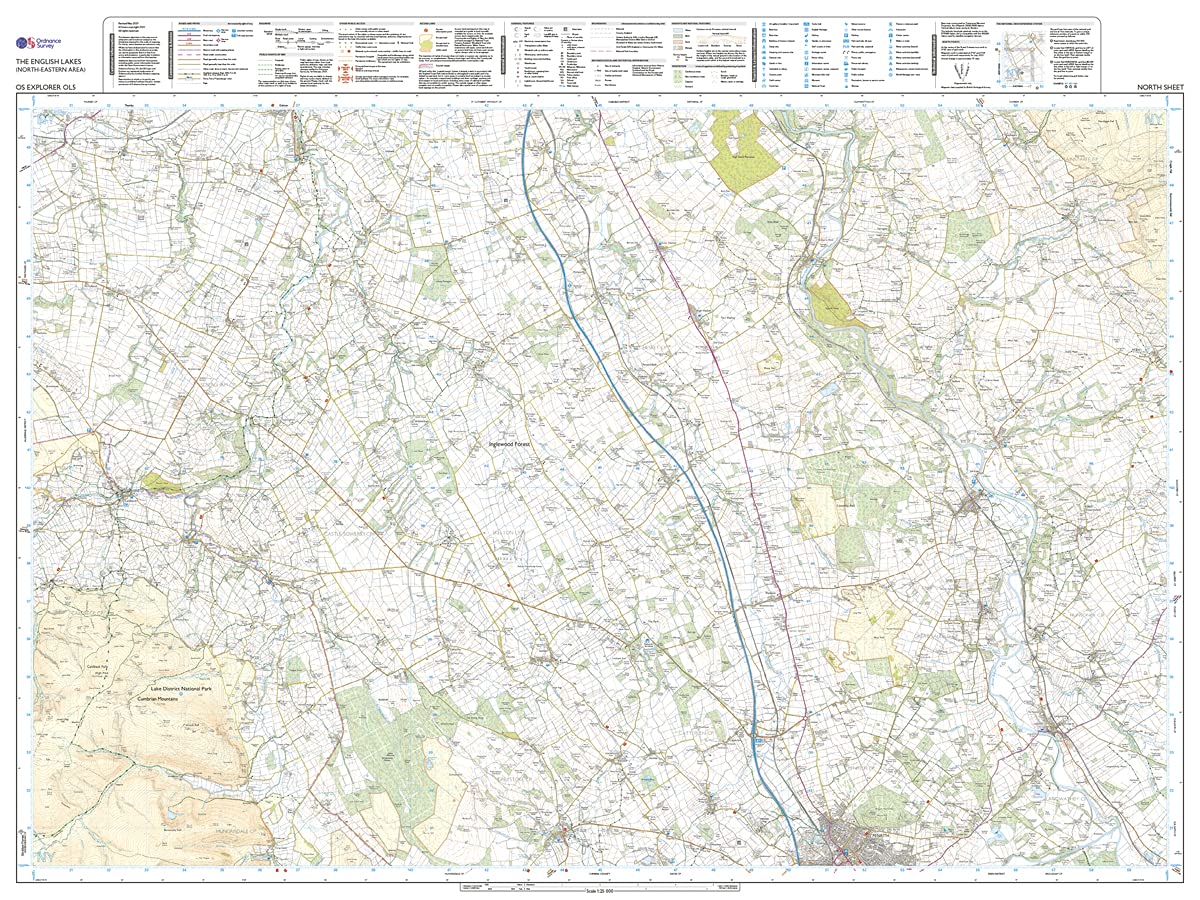This screenshot has height=900, width=1200.
Task: Click the OS EXPLORER OL5 title
Action: [45, 87]
